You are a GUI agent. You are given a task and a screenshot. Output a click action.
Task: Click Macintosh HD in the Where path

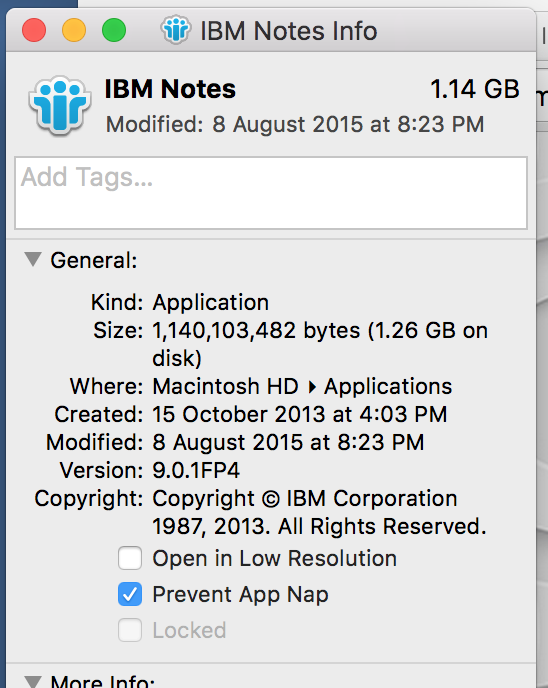[x=226, y=387]
